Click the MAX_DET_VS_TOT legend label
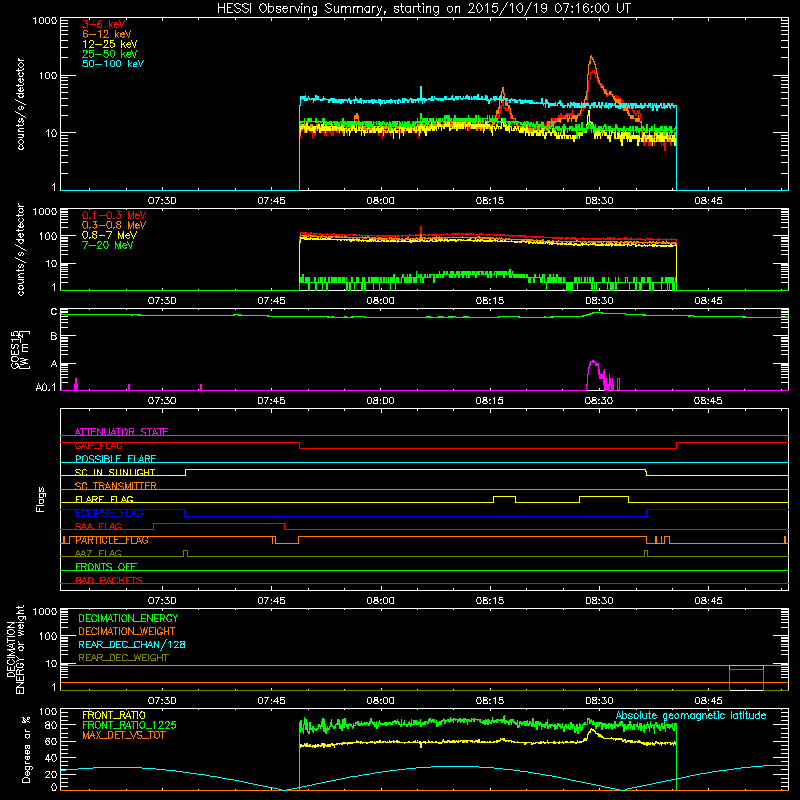The width and height of the screenshot is (800, 800). [123, 735]
